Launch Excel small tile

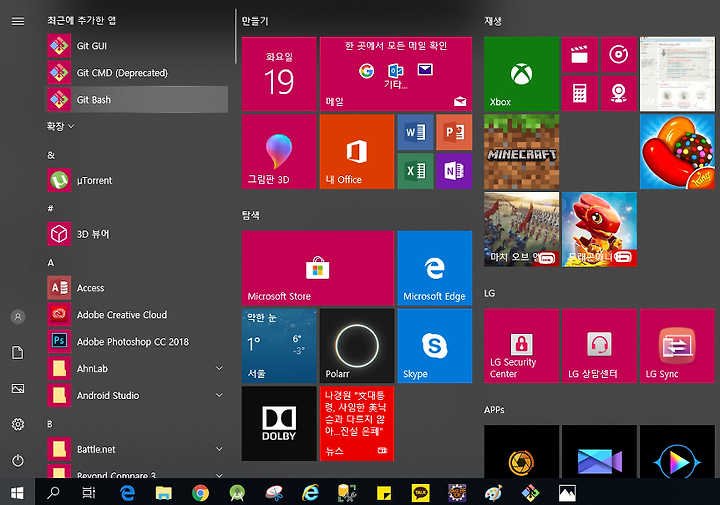(x=415, y=171)
